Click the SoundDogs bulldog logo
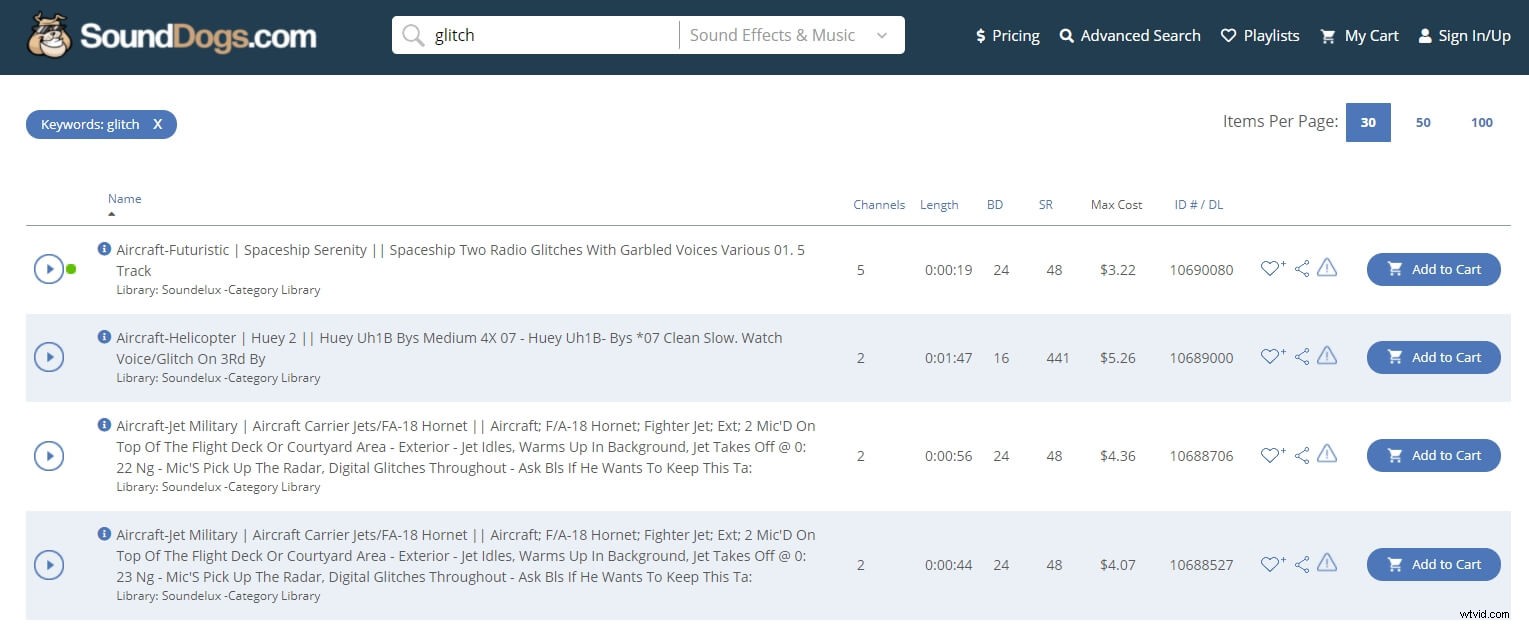 [46, 34]
